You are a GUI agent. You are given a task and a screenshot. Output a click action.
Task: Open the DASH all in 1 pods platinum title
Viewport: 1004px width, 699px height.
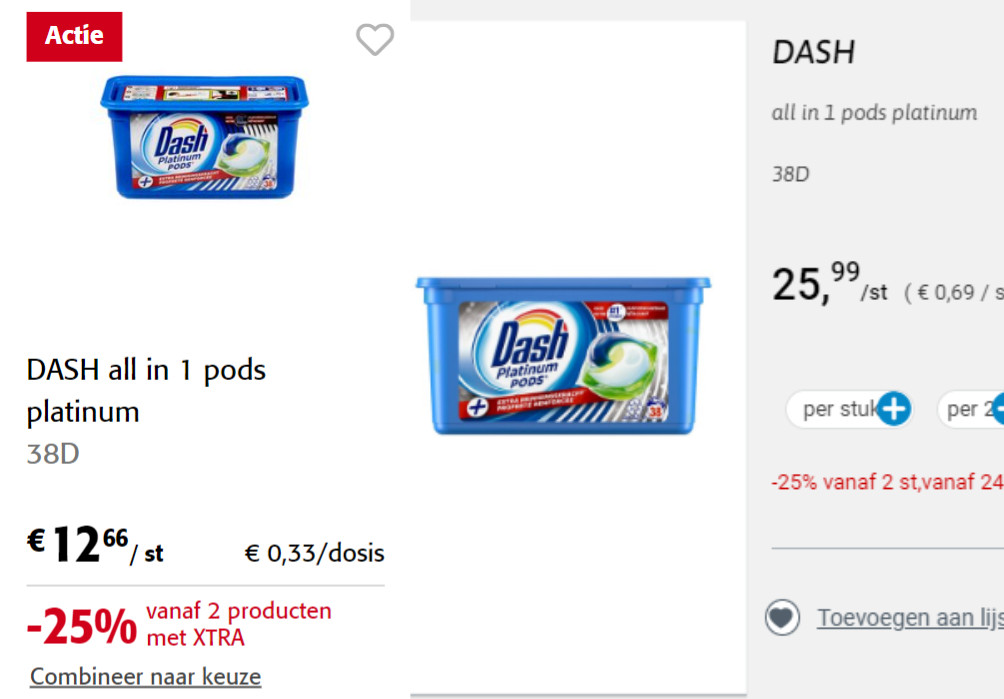click(x=146, y=390)
